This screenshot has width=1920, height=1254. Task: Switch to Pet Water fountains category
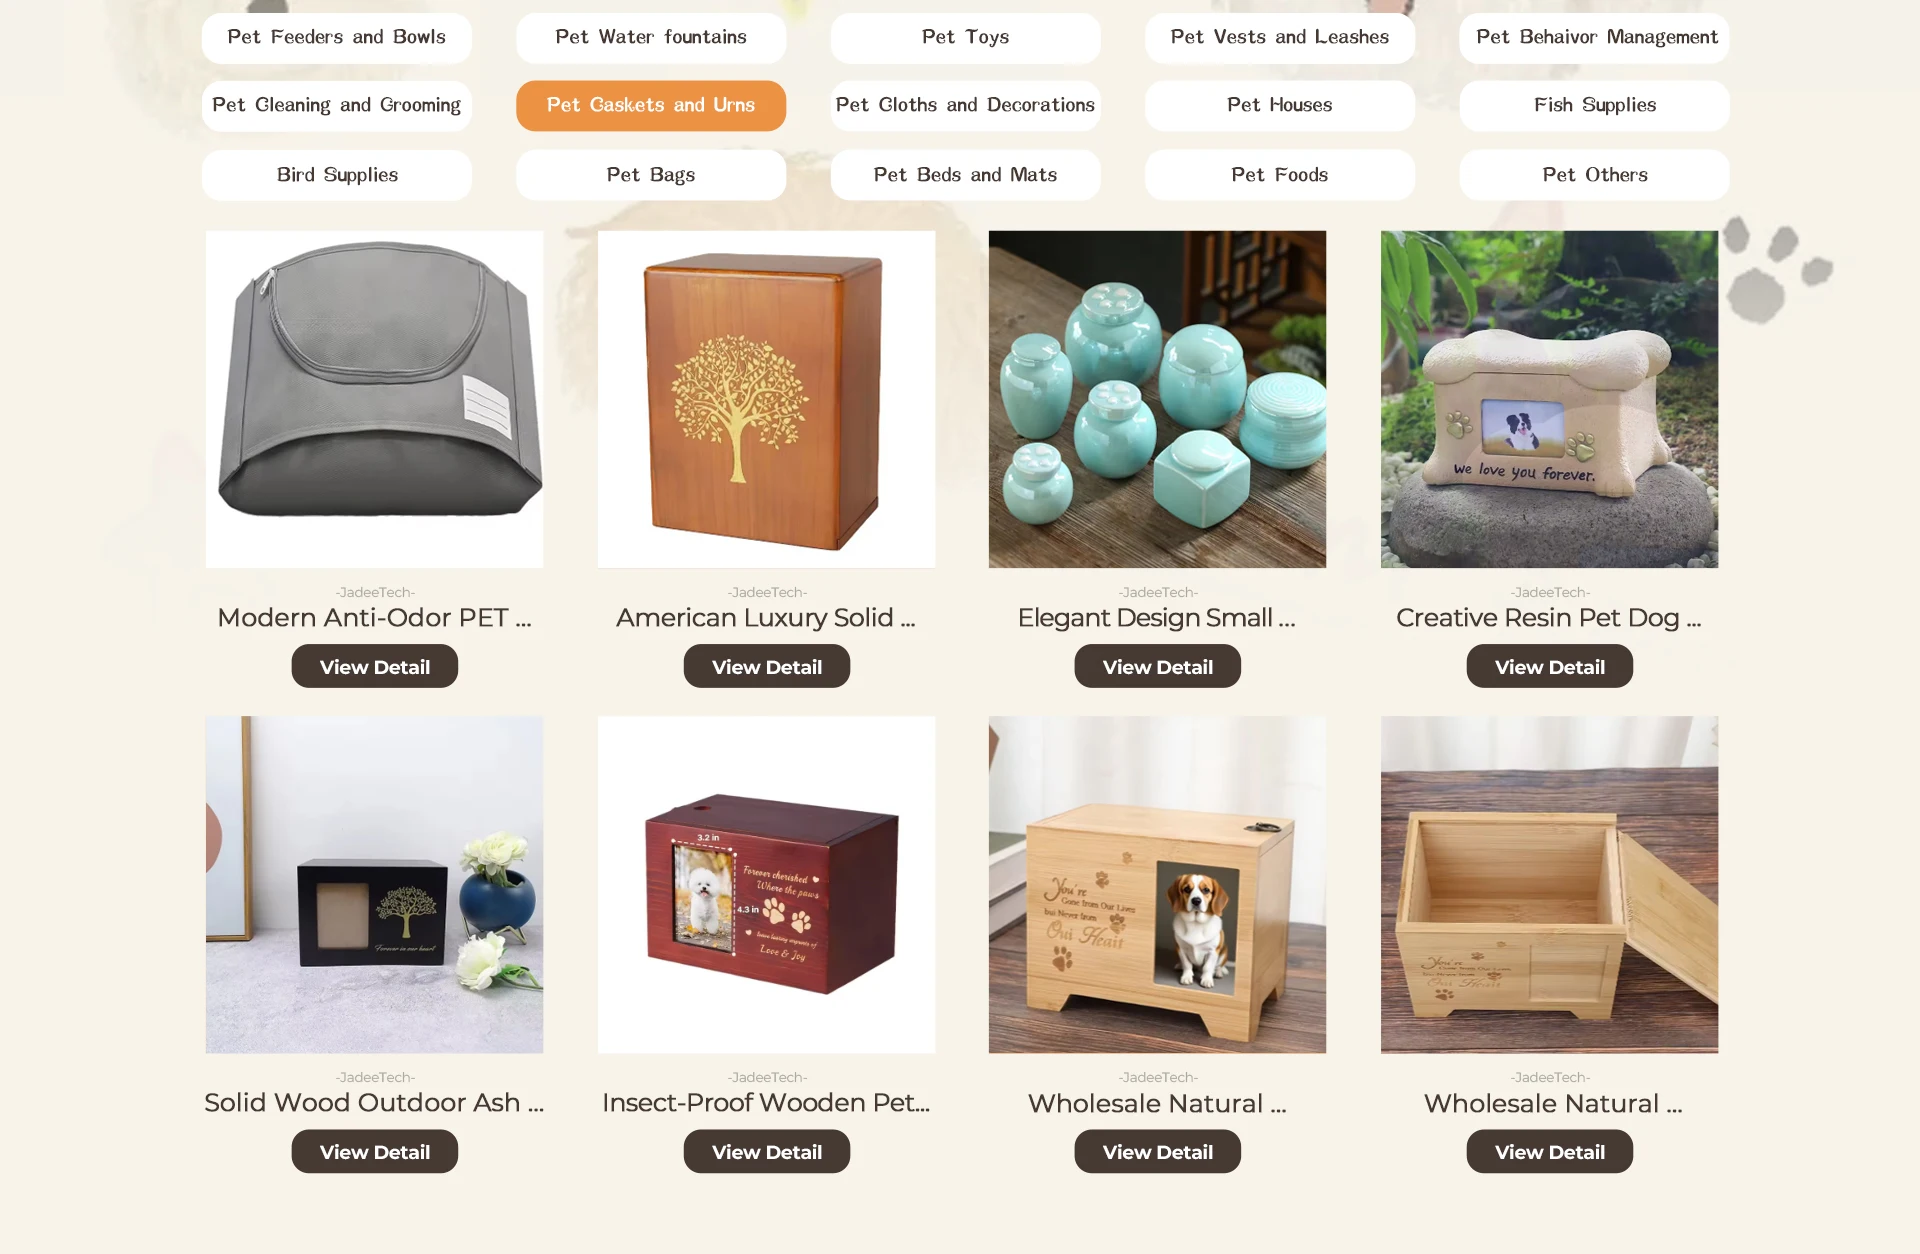point(651,37)
